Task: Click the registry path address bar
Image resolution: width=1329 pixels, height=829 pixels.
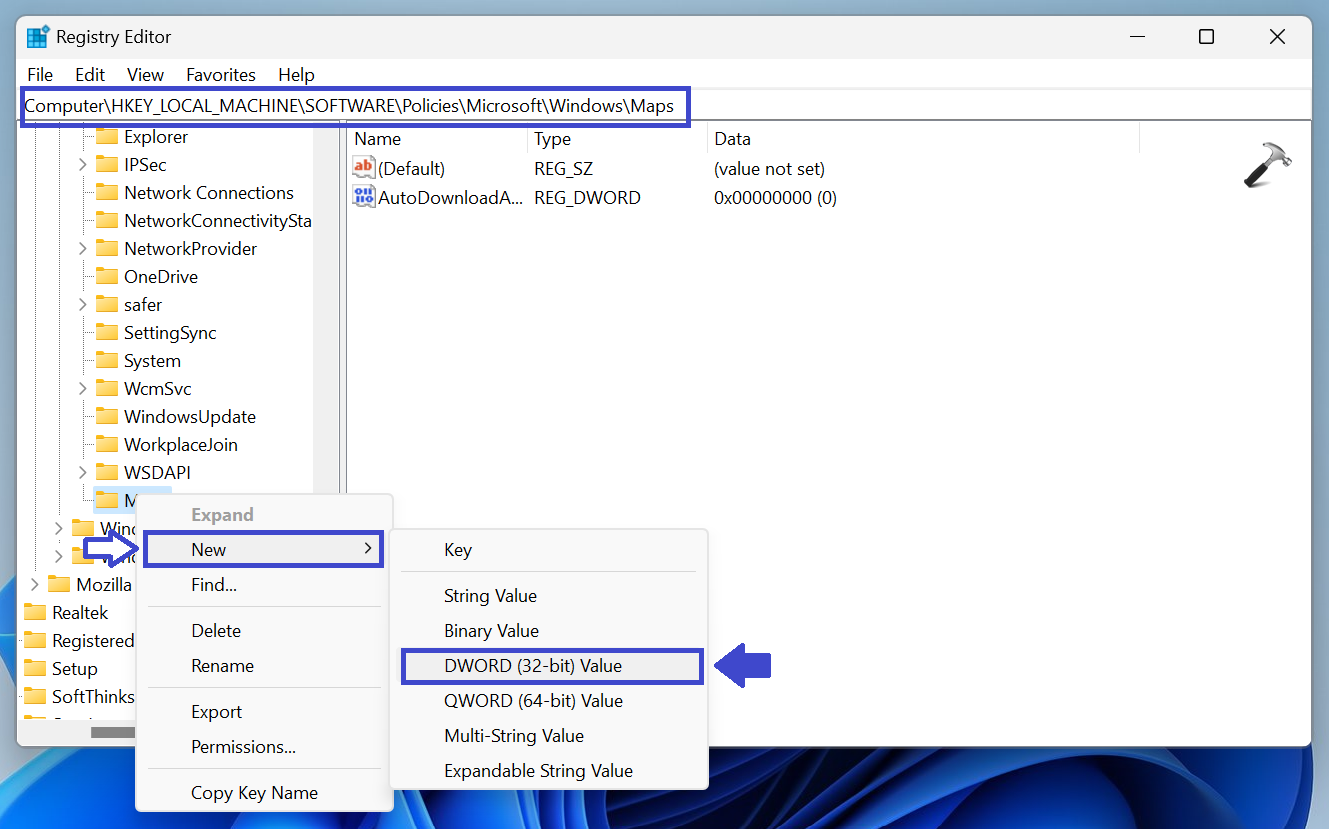Action: 350,105
